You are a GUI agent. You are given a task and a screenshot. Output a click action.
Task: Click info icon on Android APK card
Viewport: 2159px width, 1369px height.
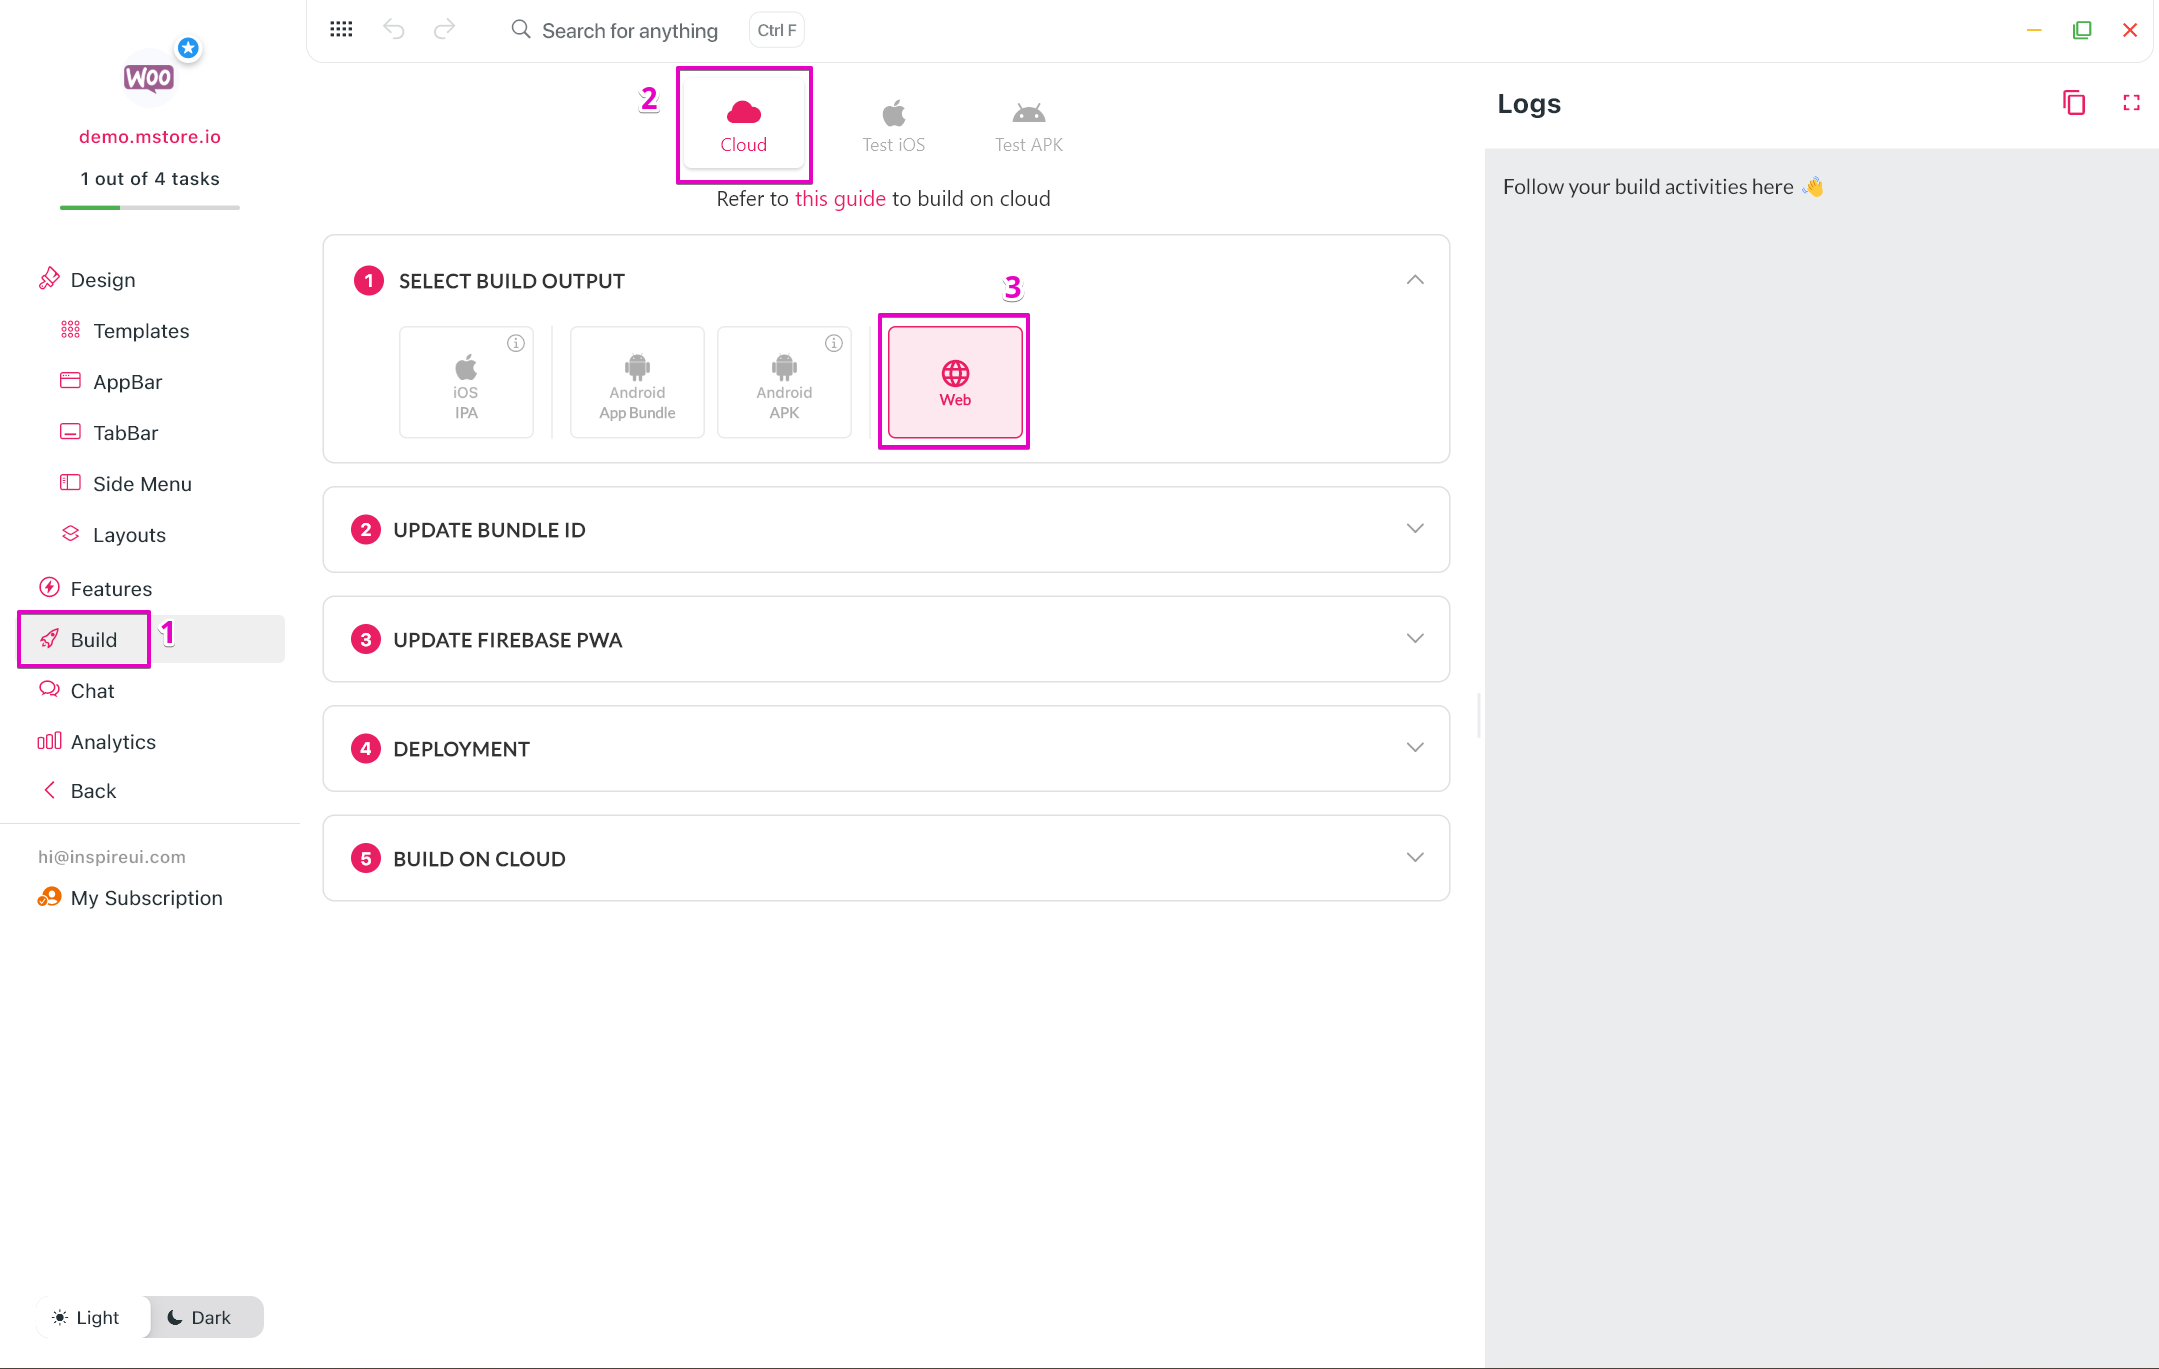point(834,343)
